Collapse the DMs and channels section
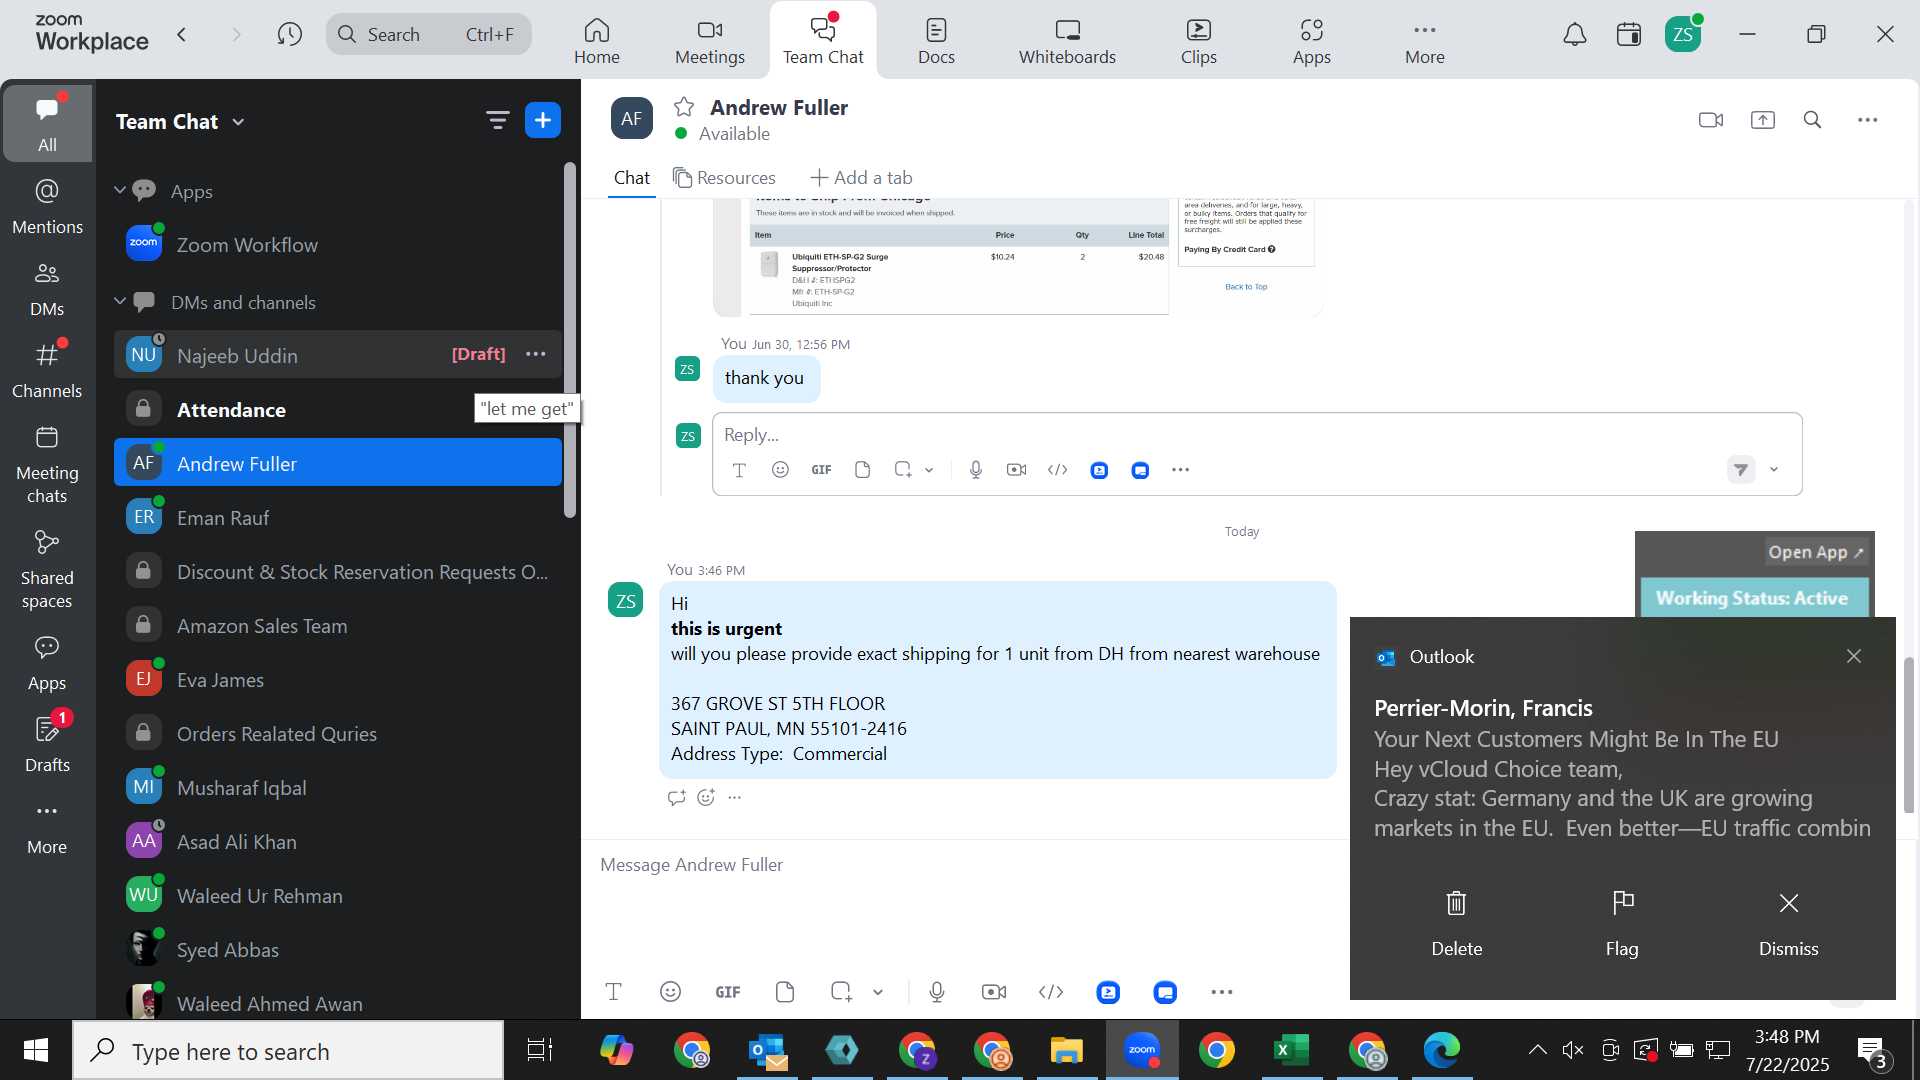This screenshot has width=1920, height=1080. [120, 301]
